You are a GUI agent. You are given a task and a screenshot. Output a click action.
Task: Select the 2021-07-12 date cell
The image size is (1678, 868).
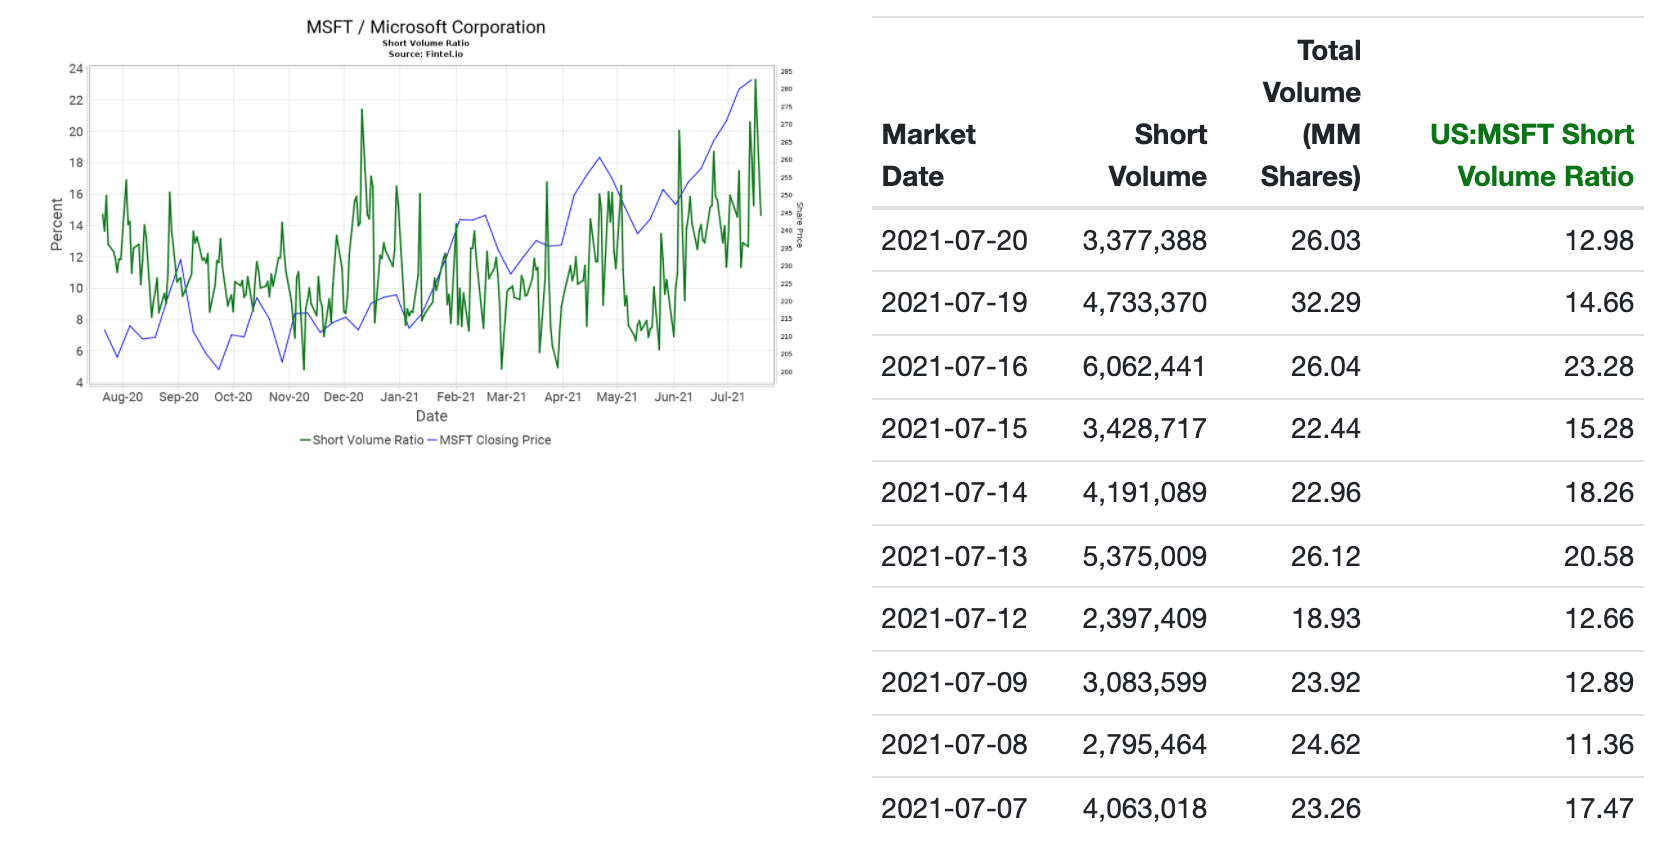tap(954, 618)
